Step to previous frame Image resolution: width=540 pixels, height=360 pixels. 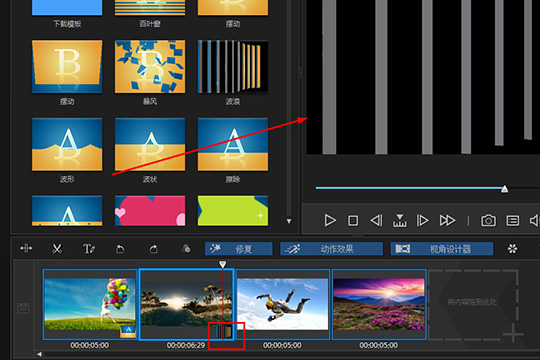point(376,220)
